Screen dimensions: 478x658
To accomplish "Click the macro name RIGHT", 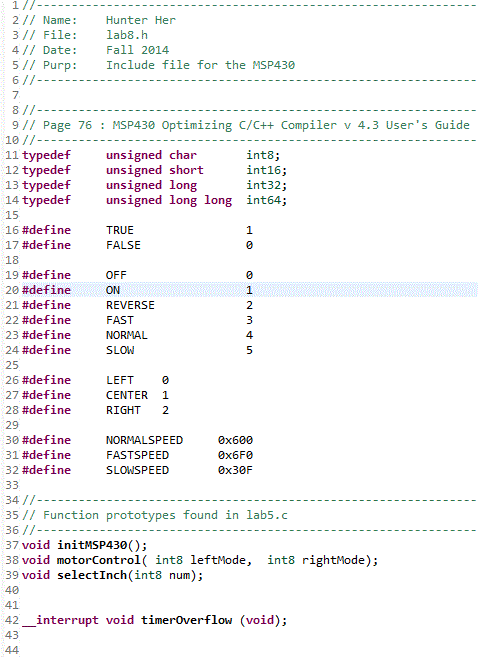I will (123, 410).
